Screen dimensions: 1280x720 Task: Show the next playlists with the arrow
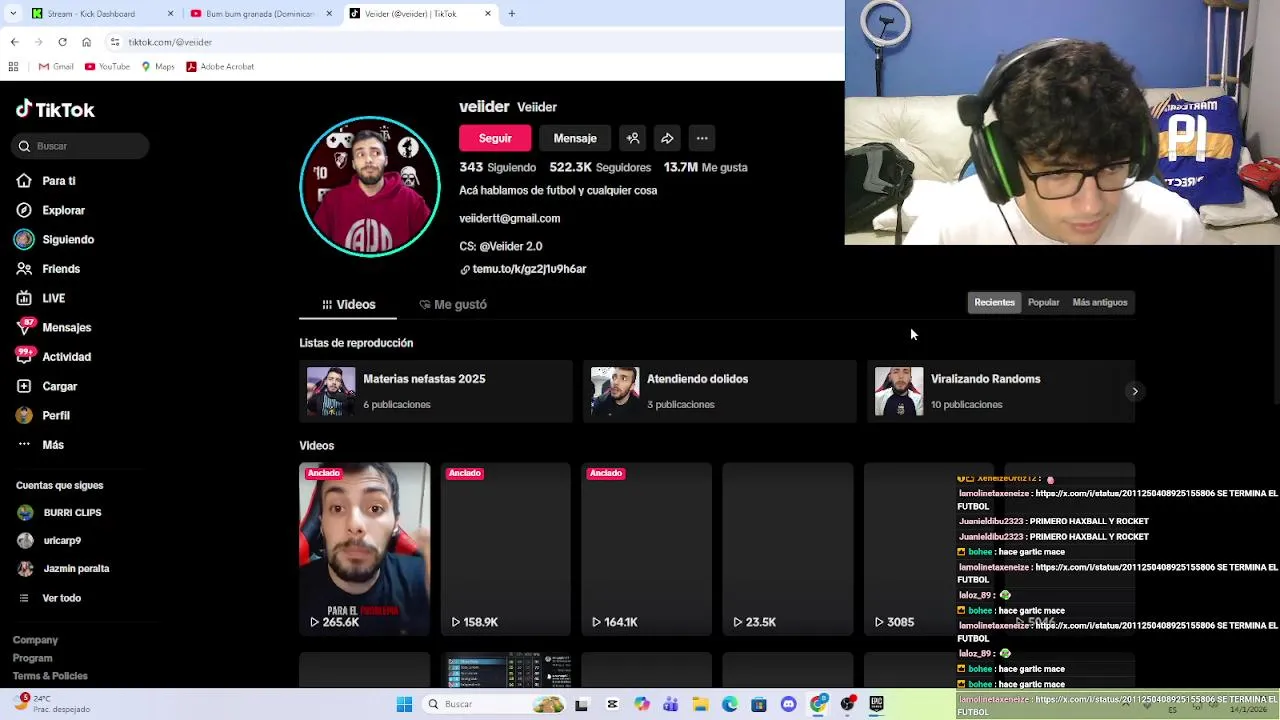click(1134, 392)
